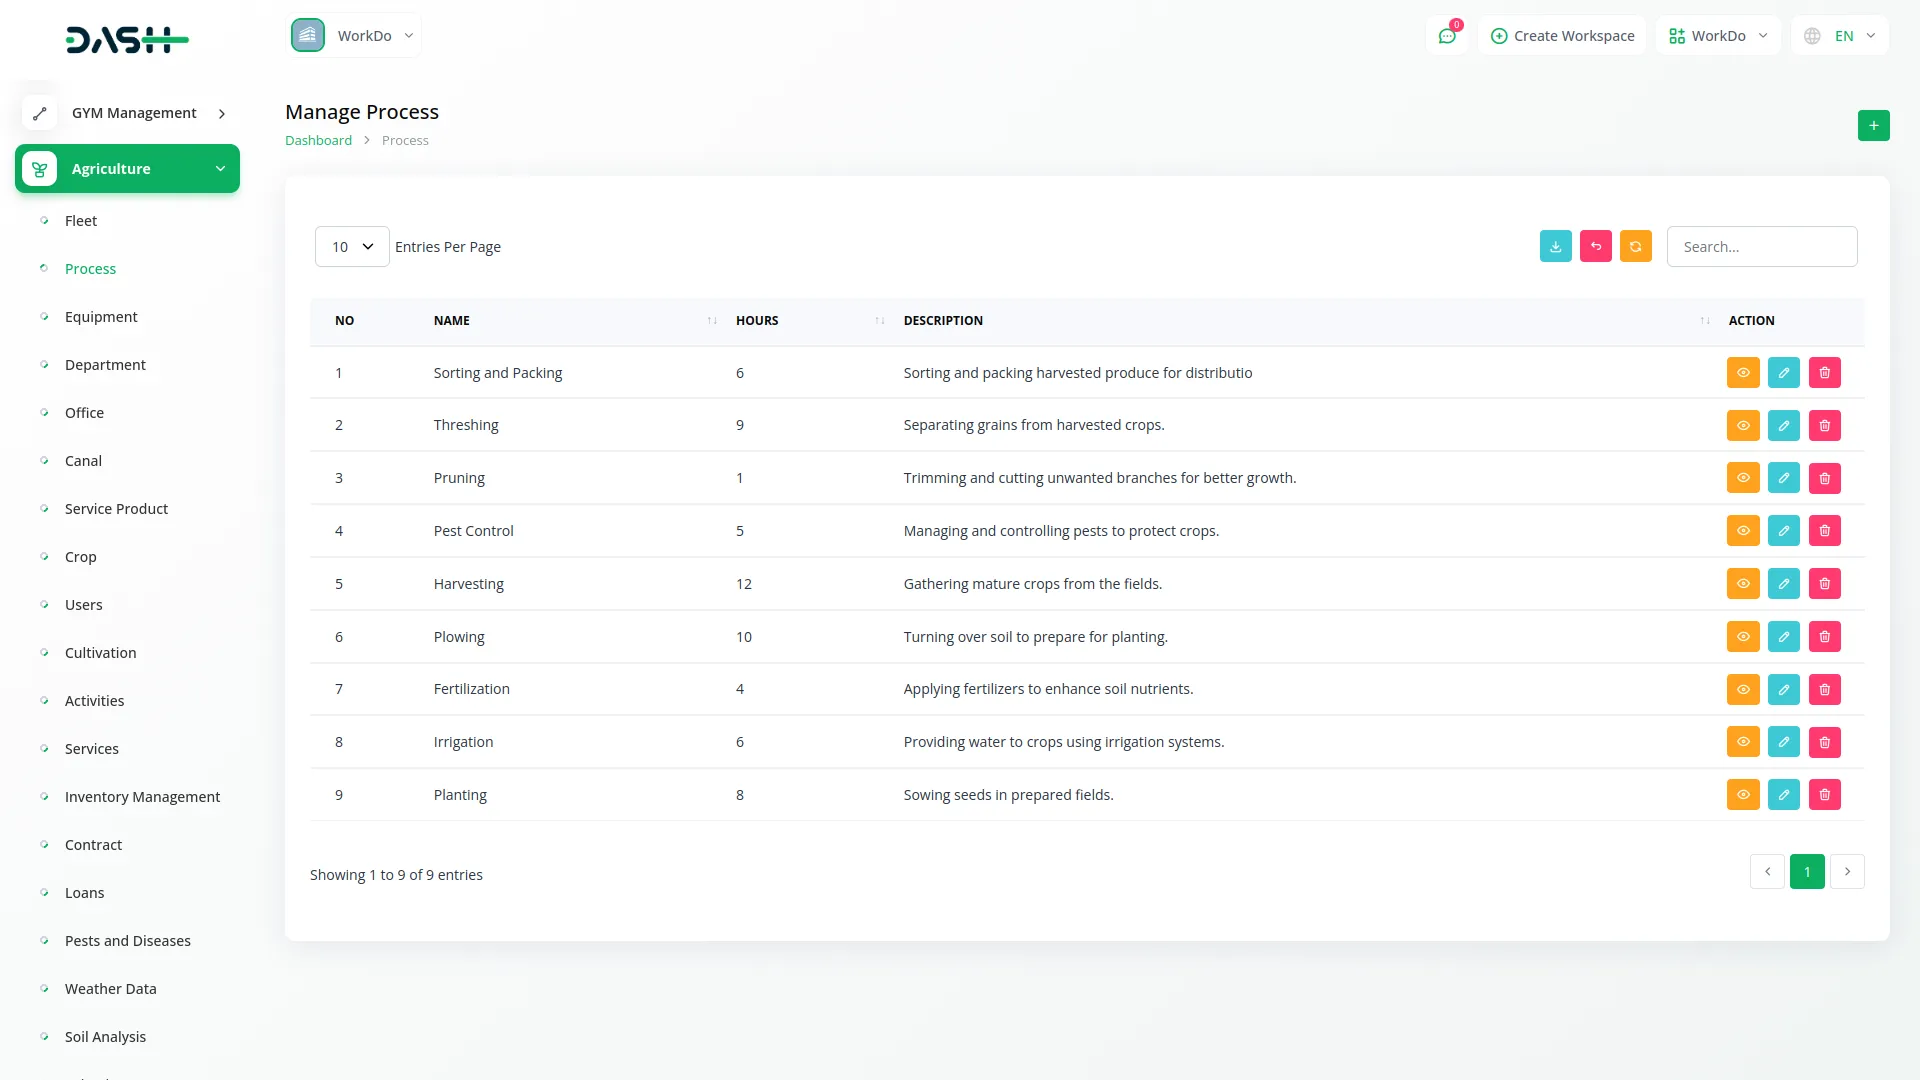View Fertilization row with eye icon

(x=1742, y=690)
